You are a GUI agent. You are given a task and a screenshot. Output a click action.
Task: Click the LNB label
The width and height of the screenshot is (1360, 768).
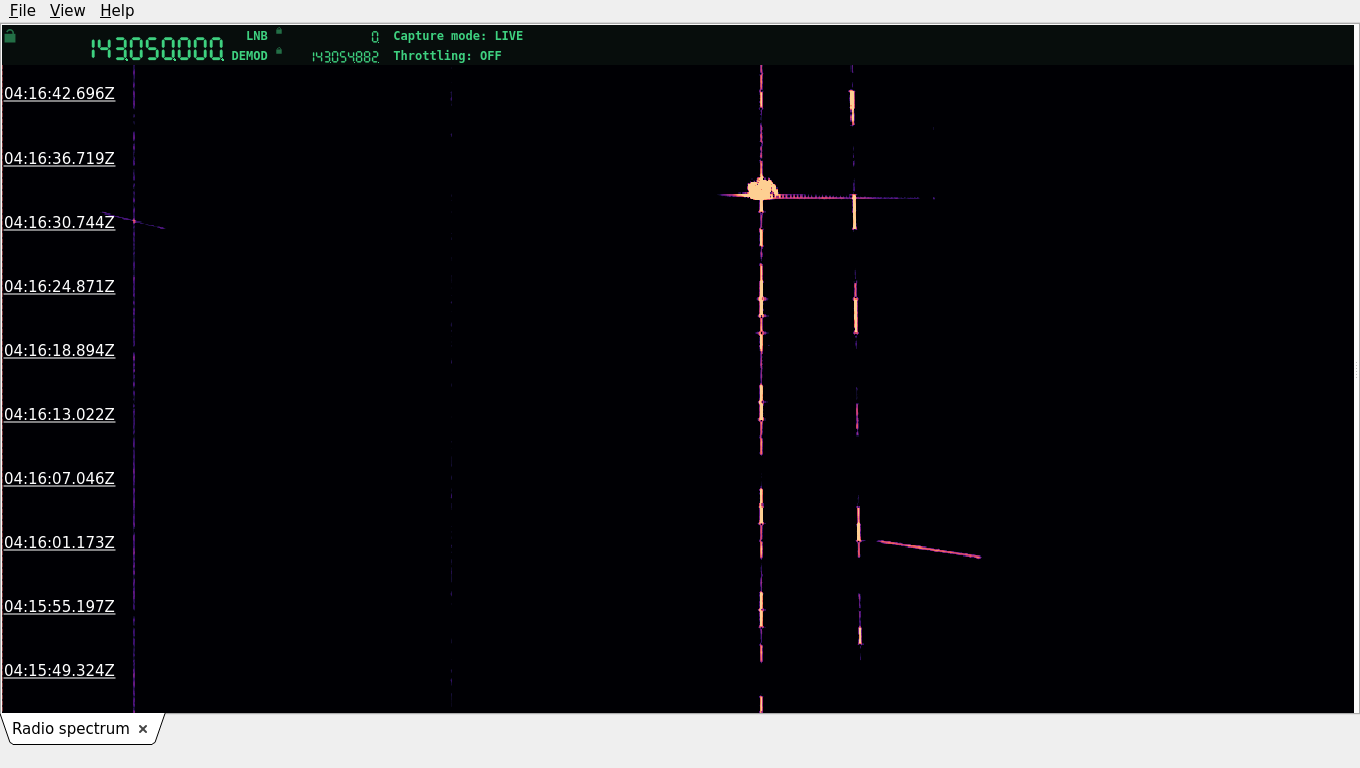pos(257,36)
